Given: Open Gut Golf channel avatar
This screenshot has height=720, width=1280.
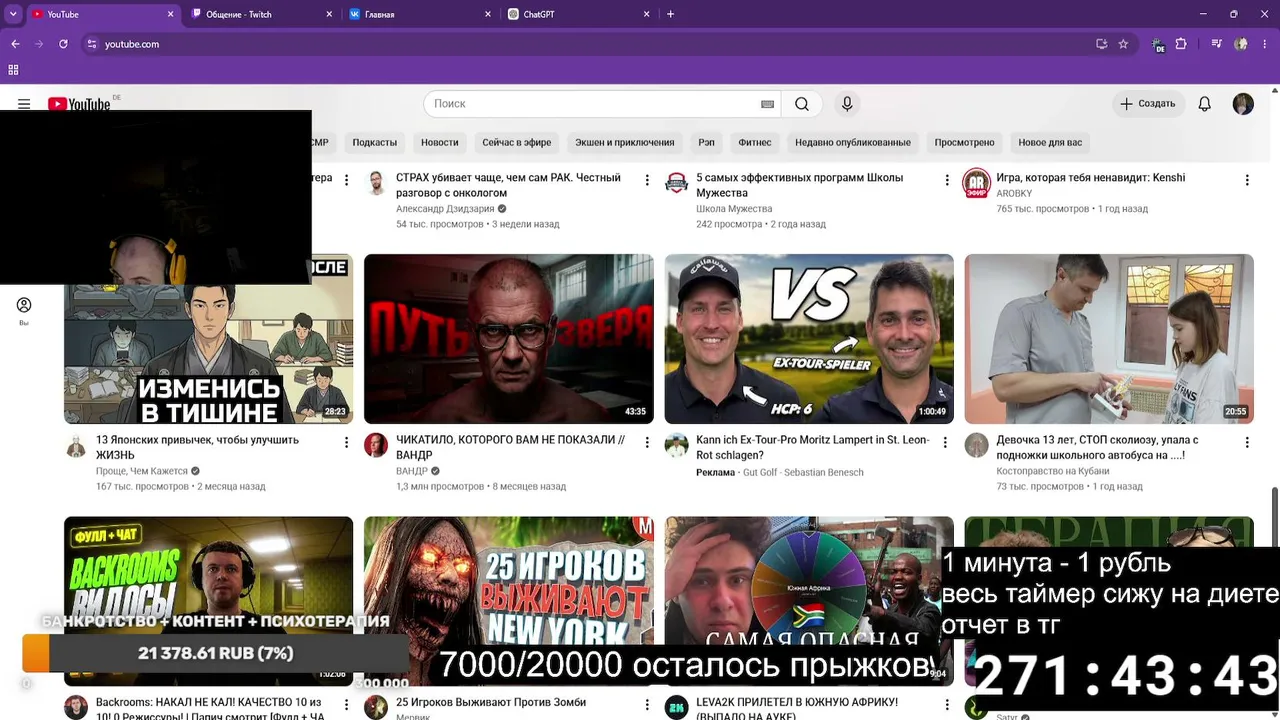Looking at the screenshot, I should [677, 445].
